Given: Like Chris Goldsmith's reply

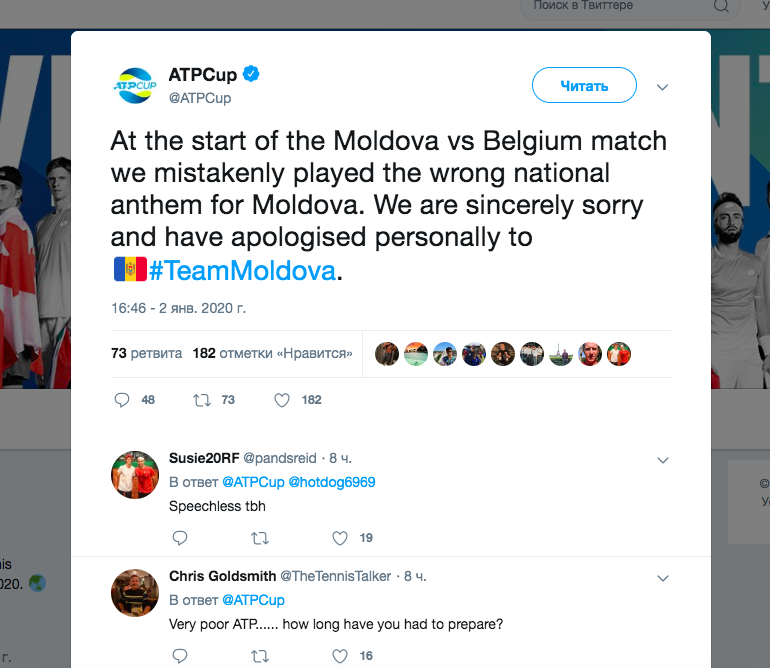Looking at the screenshot, I should [x=340, y=656].
